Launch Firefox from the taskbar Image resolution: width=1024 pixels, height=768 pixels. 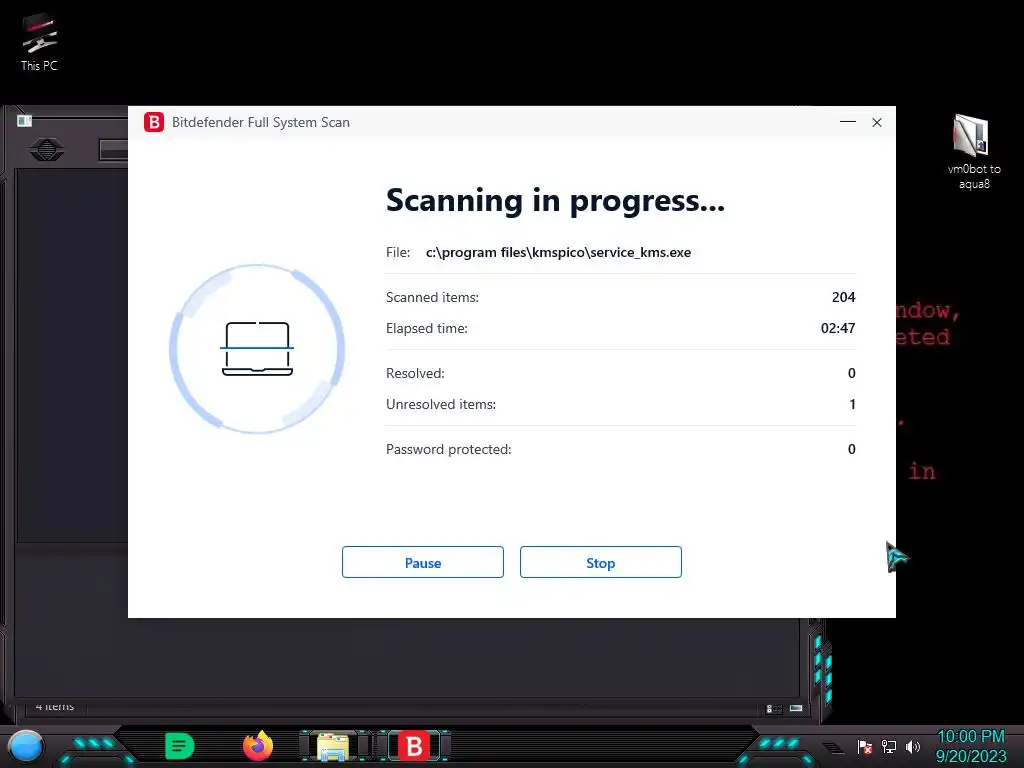click(x=258, y=746)
